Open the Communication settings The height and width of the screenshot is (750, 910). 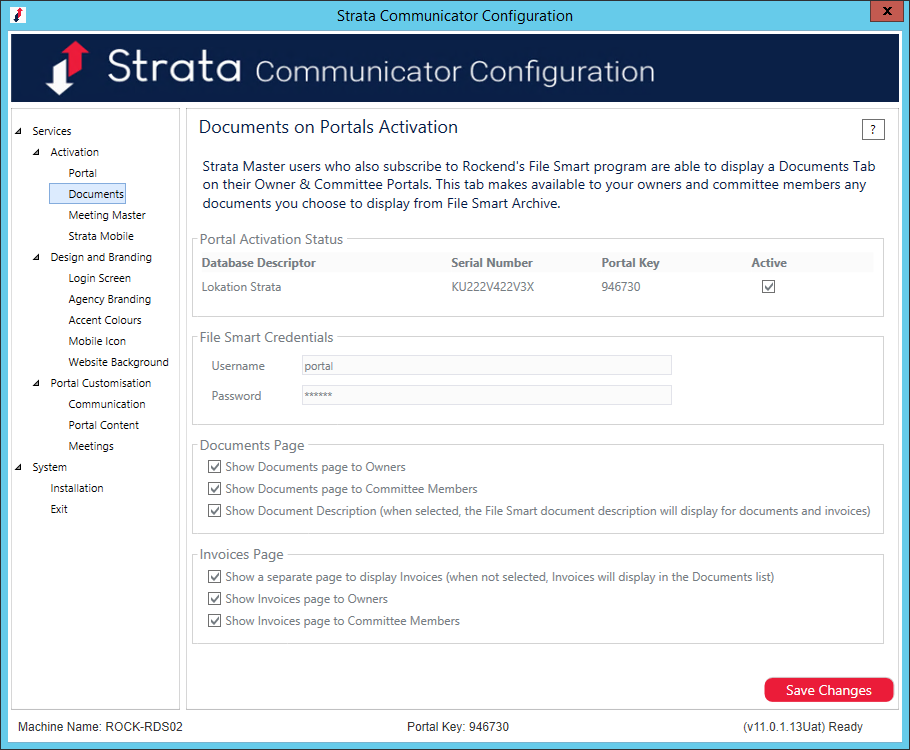click(107, 404)
